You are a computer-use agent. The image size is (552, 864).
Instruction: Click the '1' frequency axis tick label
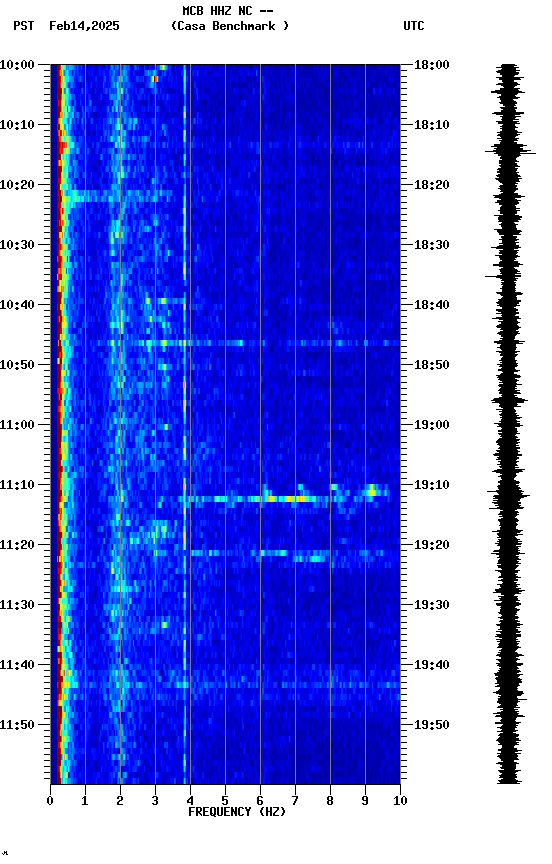tap(85, 801)
